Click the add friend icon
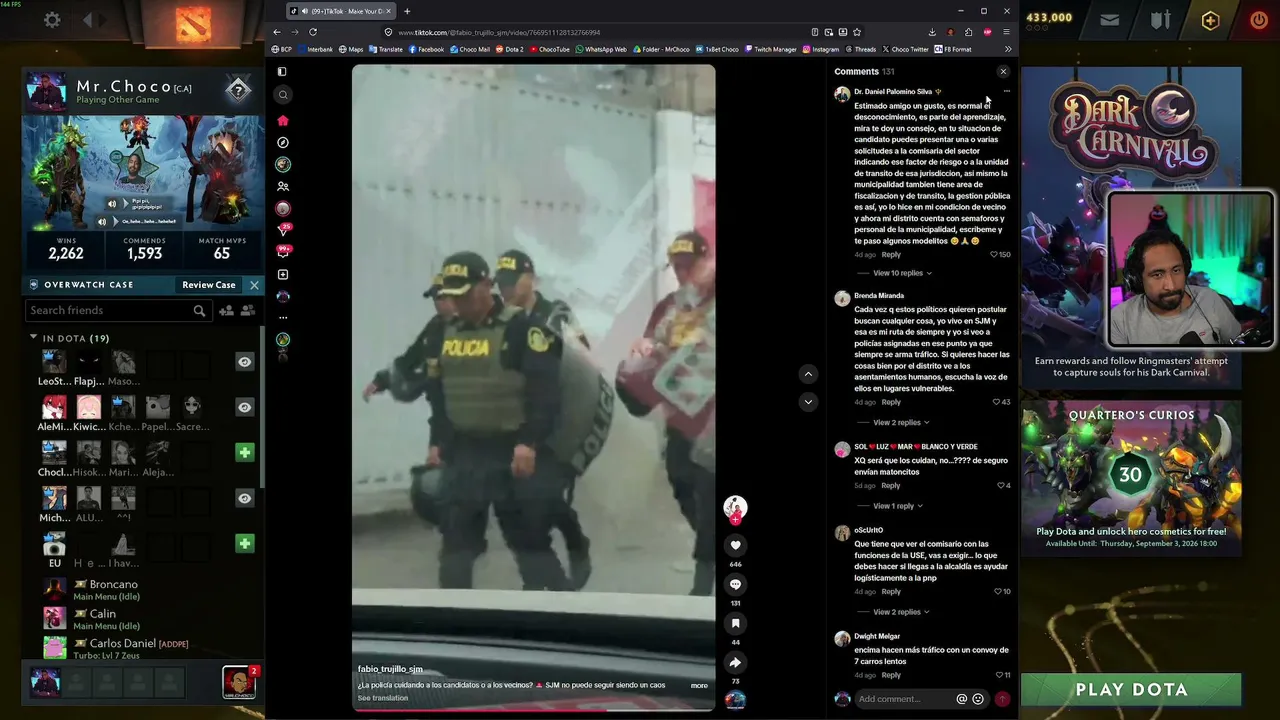 226,311
